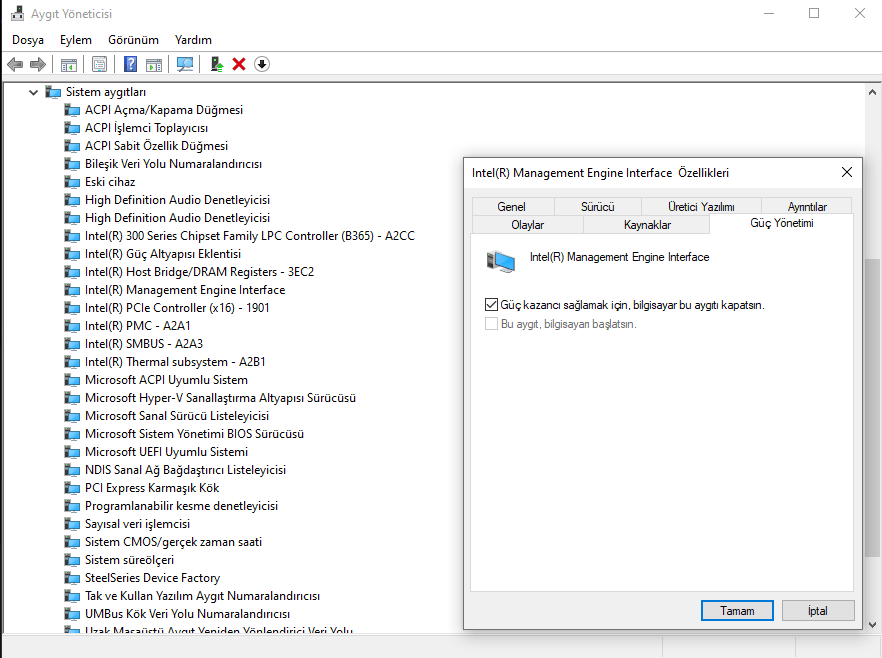Switch to the Sürücü tab
This screenshot has height=658, width=882.
click(x=597, y=207)
